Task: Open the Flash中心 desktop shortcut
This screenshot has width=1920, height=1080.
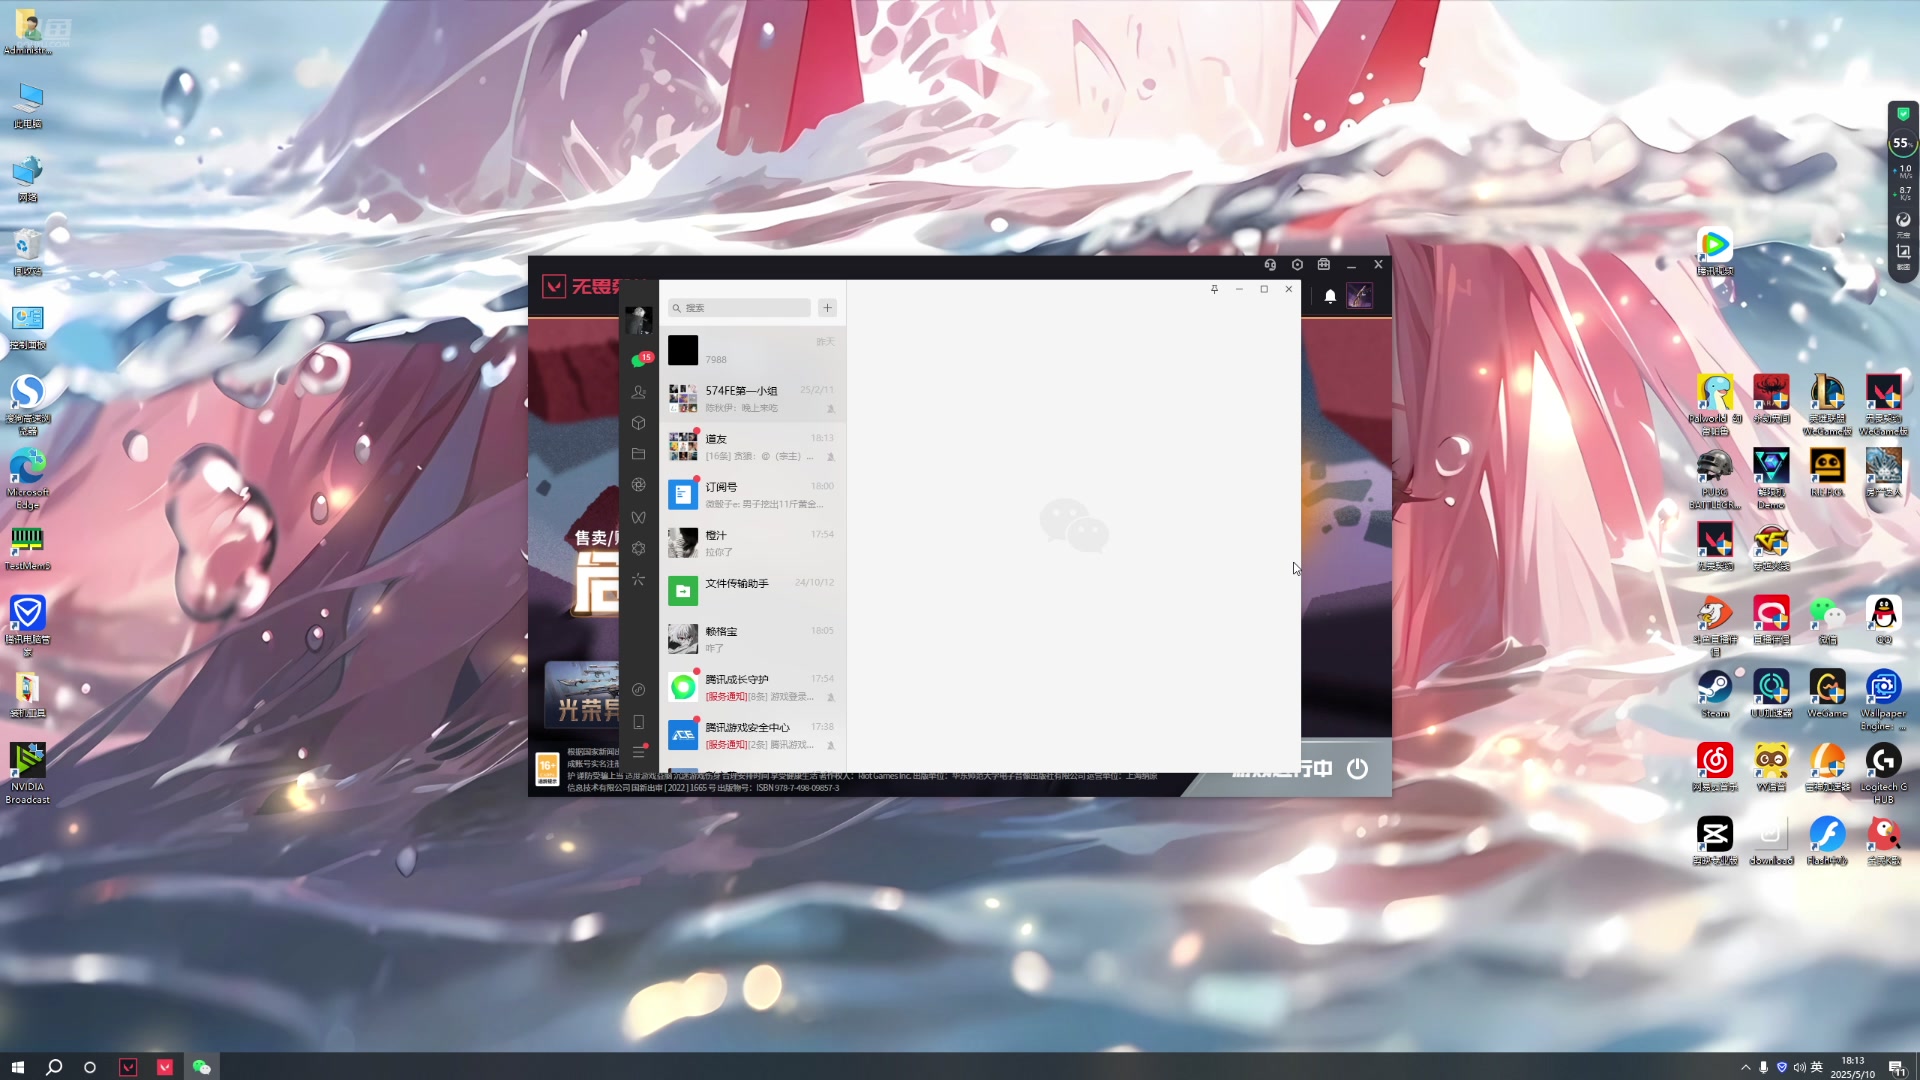Action: click(x=1827, y=840)
